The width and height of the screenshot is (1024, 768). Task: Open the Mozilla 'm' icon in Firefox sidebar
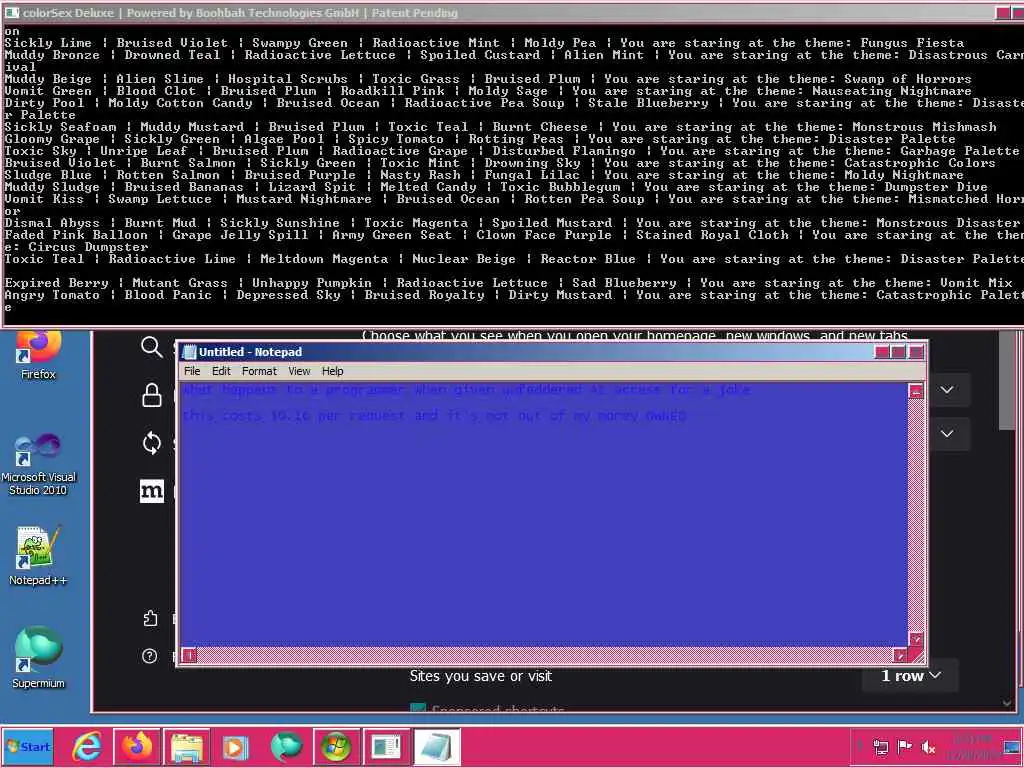152,491
